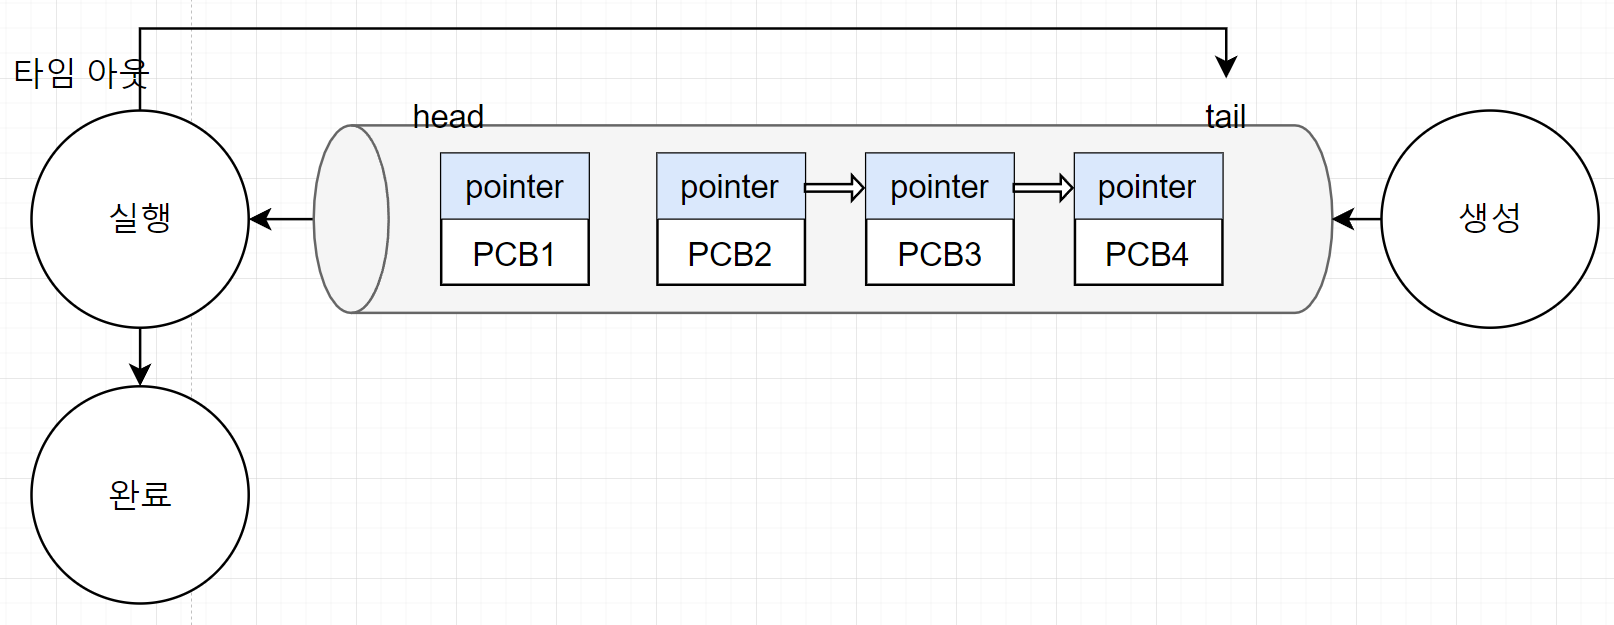Click the arrow from 실행 down to 완료
The width and height of the screenshot is (1614, 625).
click(140, 356)
